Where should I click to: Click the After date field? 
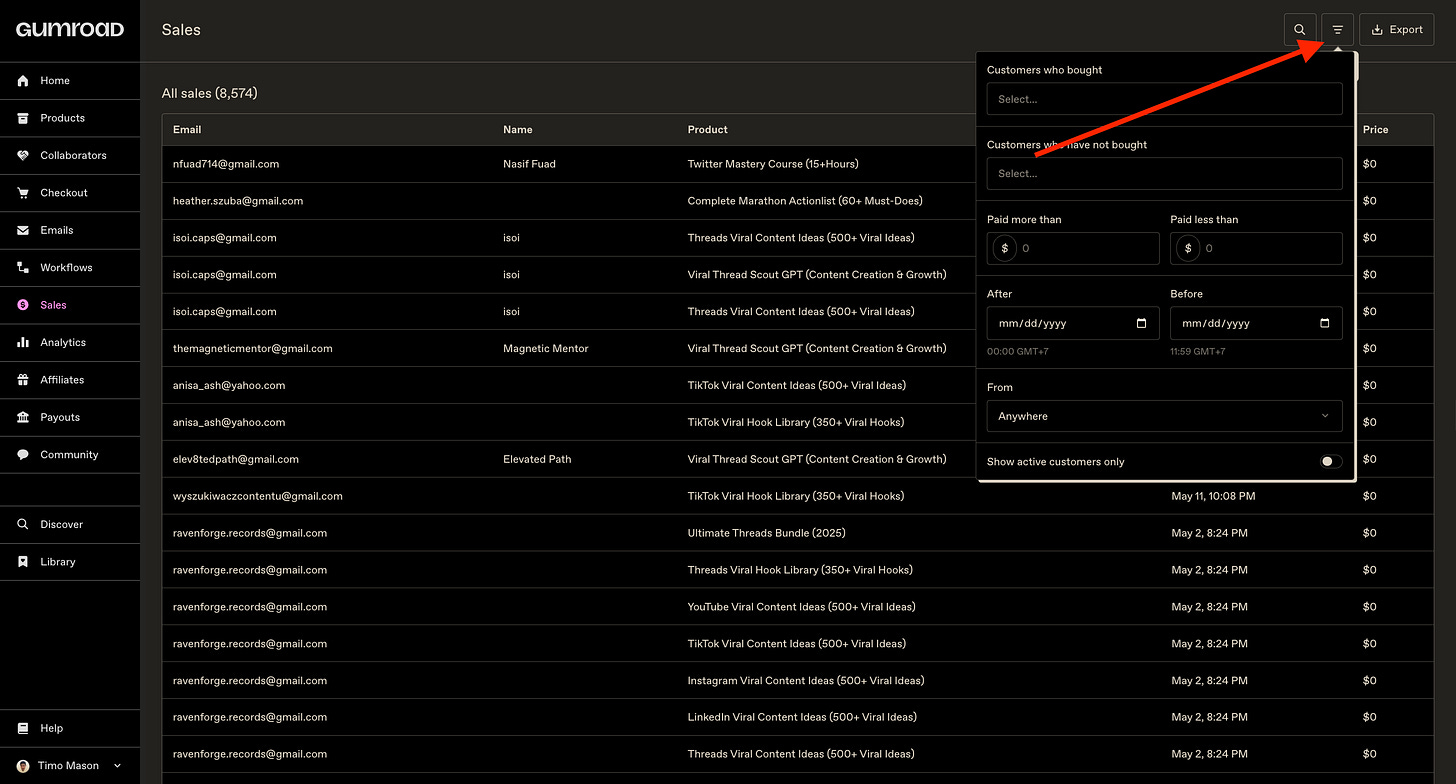pos(1073,323)
